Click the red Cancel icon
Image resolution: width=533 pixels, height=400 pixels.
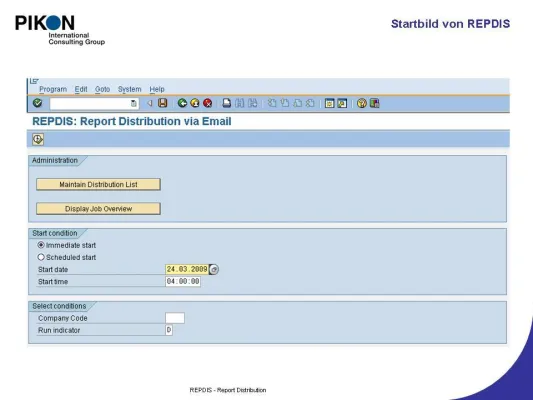pos(207,103)
